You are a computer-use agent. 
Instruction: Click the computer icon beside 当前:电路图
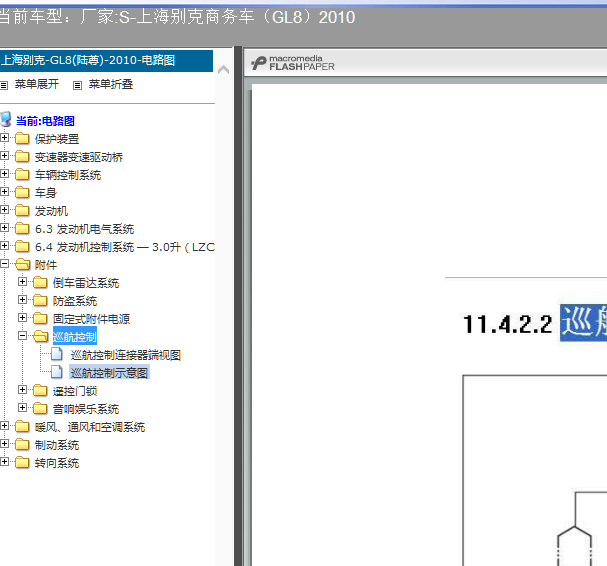(x=6, y=120)
